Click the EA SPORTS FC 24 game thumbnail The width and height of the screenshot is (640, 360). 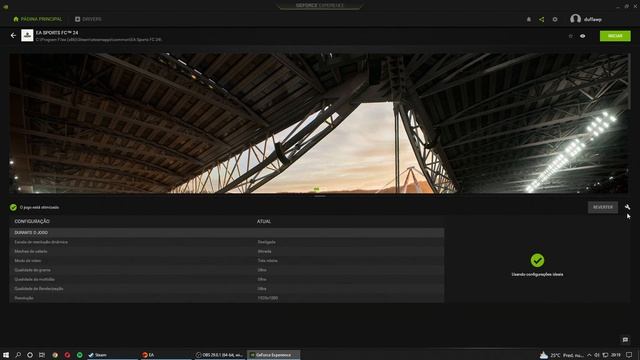(x=27, y=36)
